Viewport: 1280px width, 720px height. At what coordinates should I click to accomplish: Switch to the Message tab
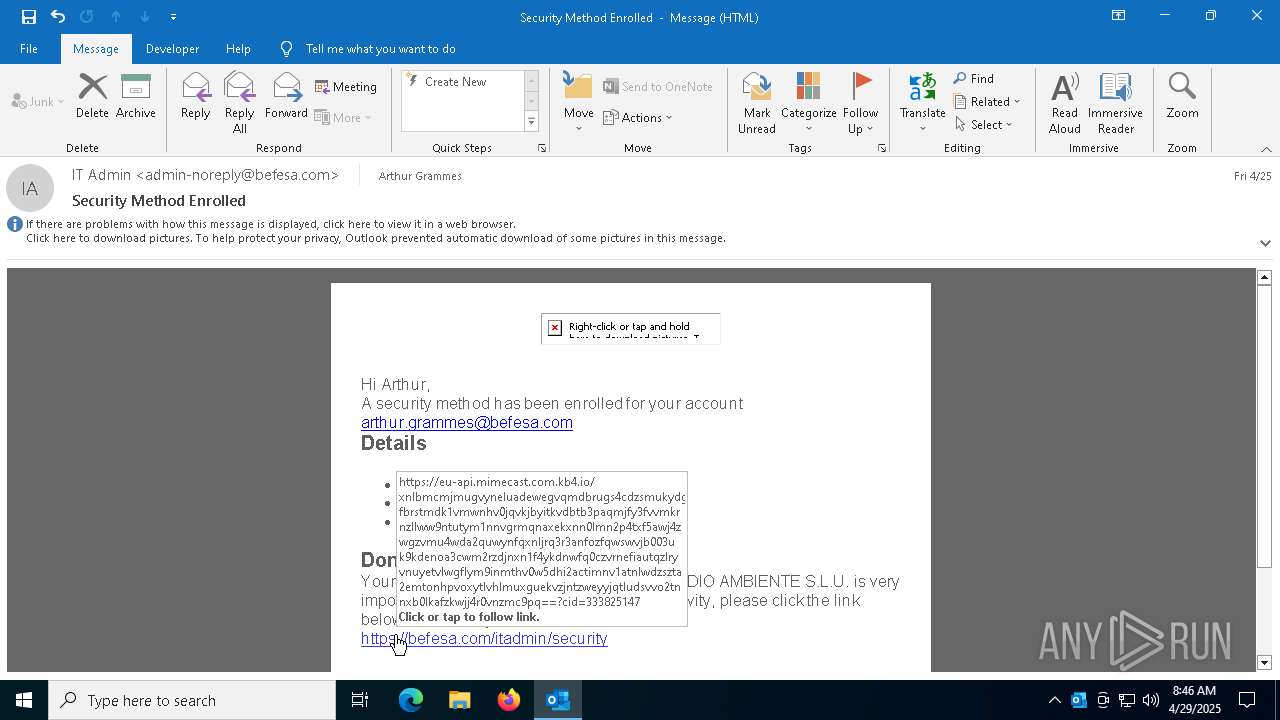click(x=96, y=48)
